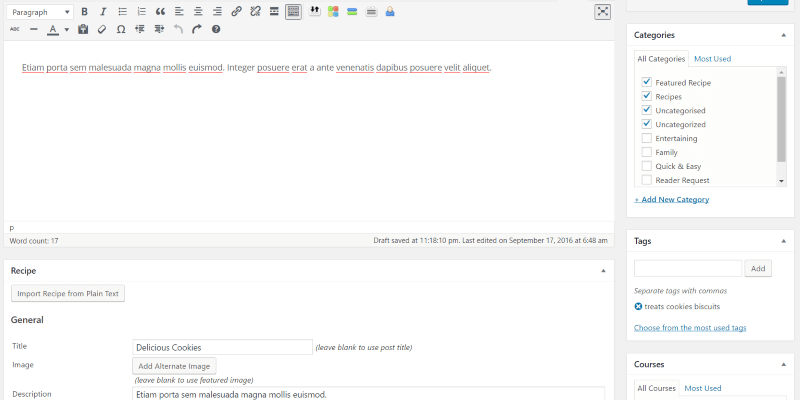Switch to Most Used courses tab
The height and width of the screenshot is (400, 800).
703,388
